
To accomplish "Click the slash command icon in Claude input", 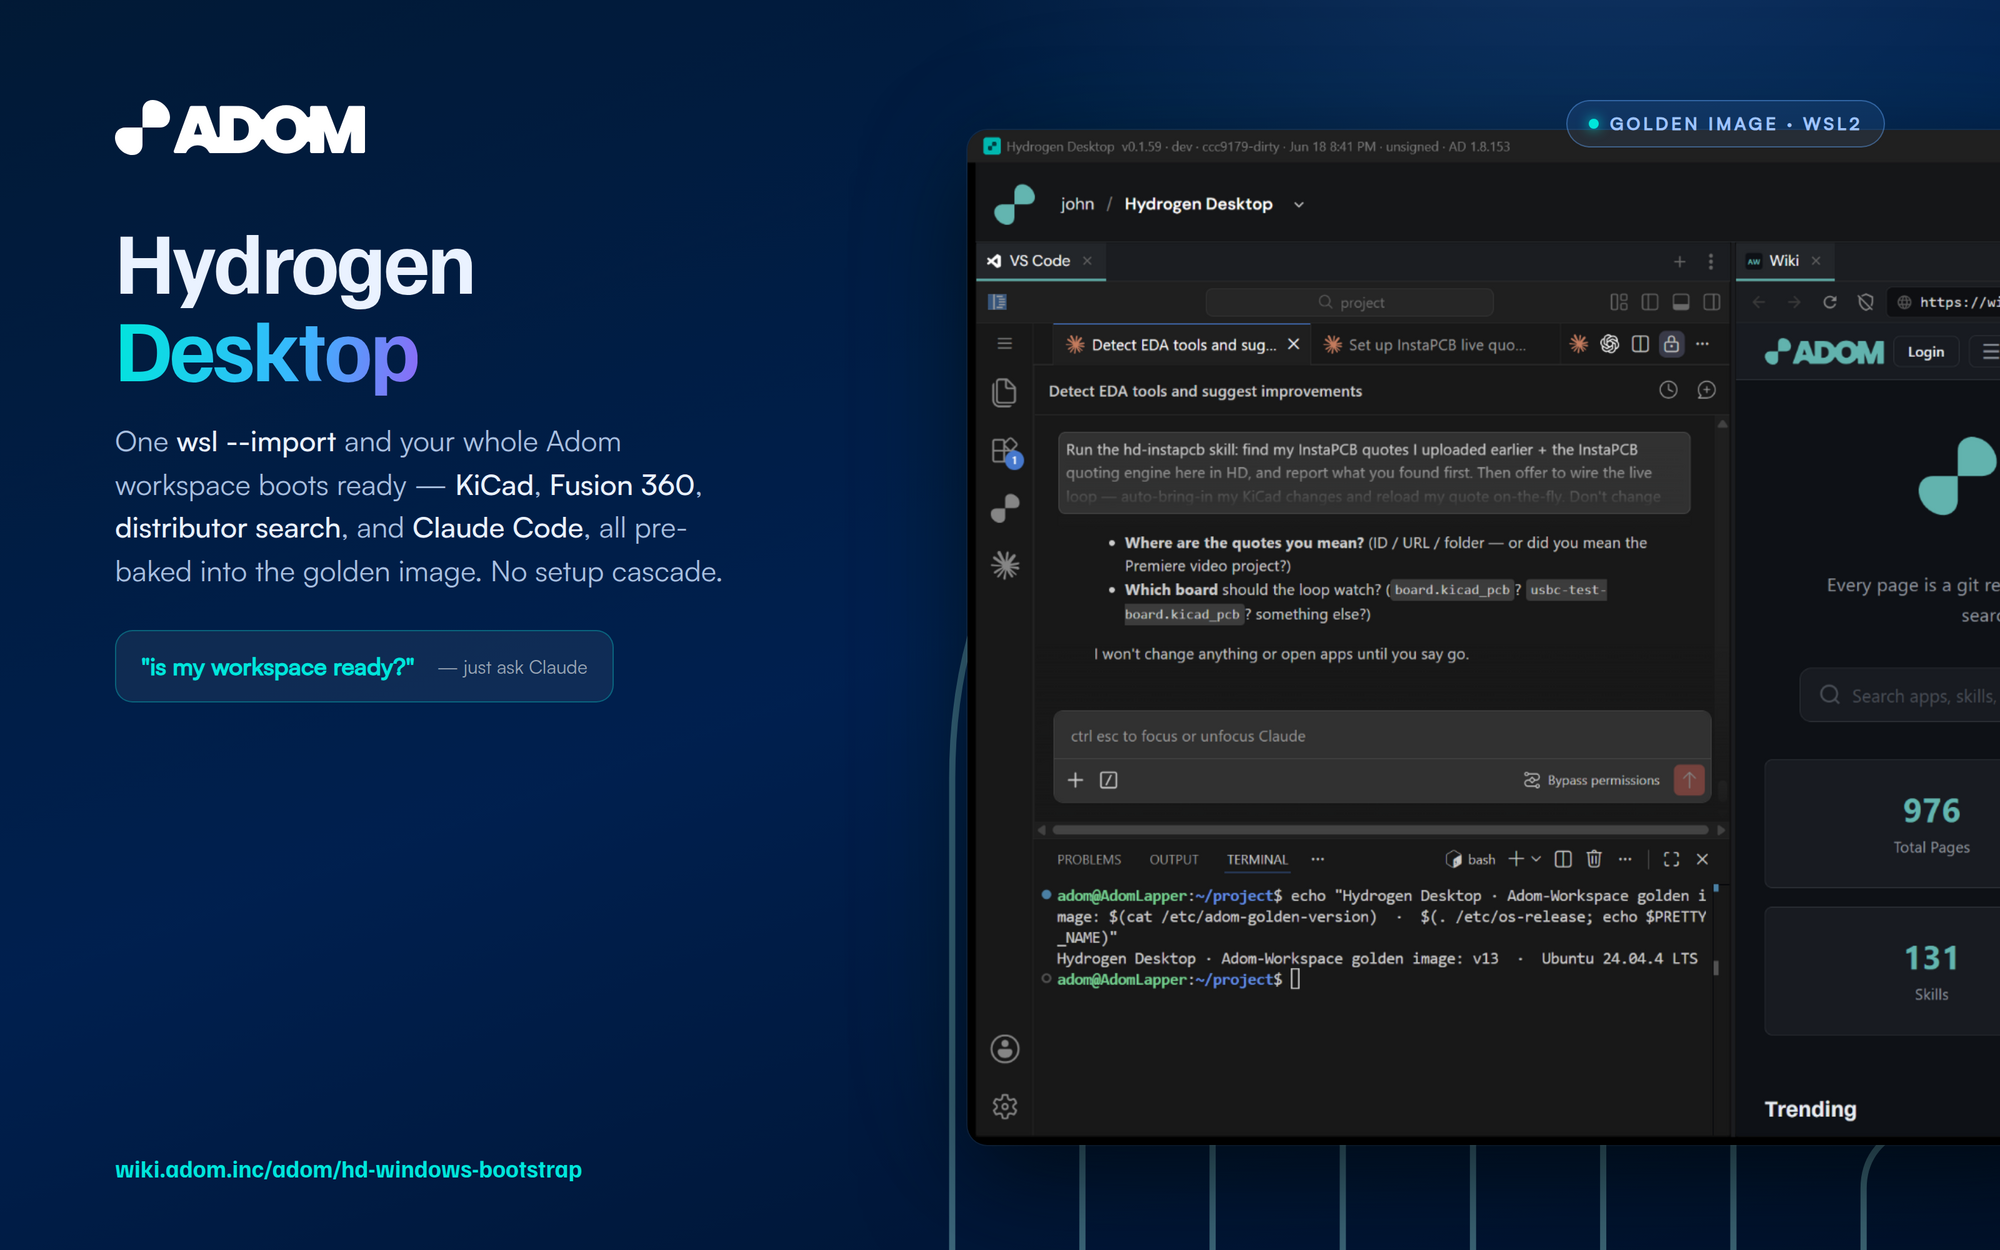I will click(x=1108, y=780).
